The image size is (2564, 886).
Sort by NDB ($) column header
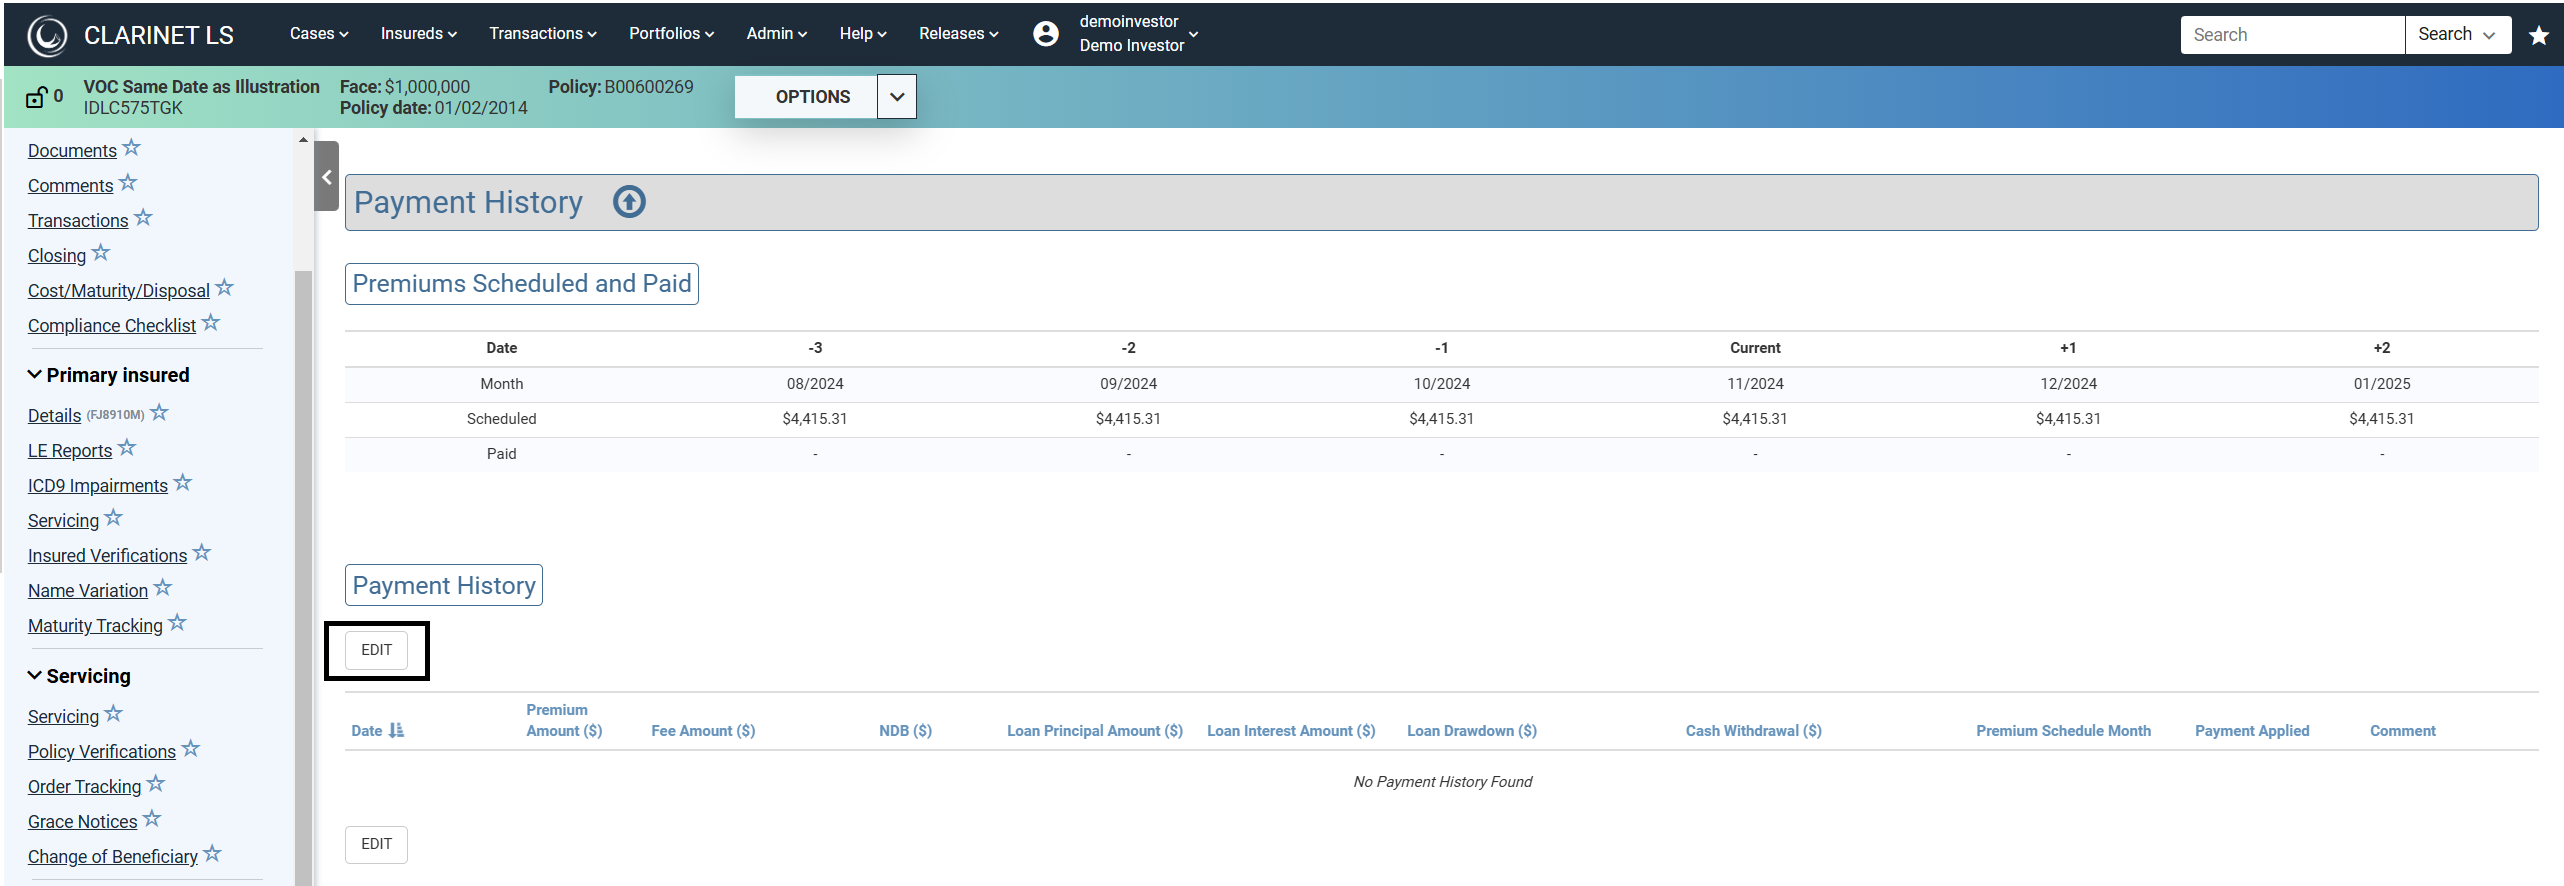(905, 731)
